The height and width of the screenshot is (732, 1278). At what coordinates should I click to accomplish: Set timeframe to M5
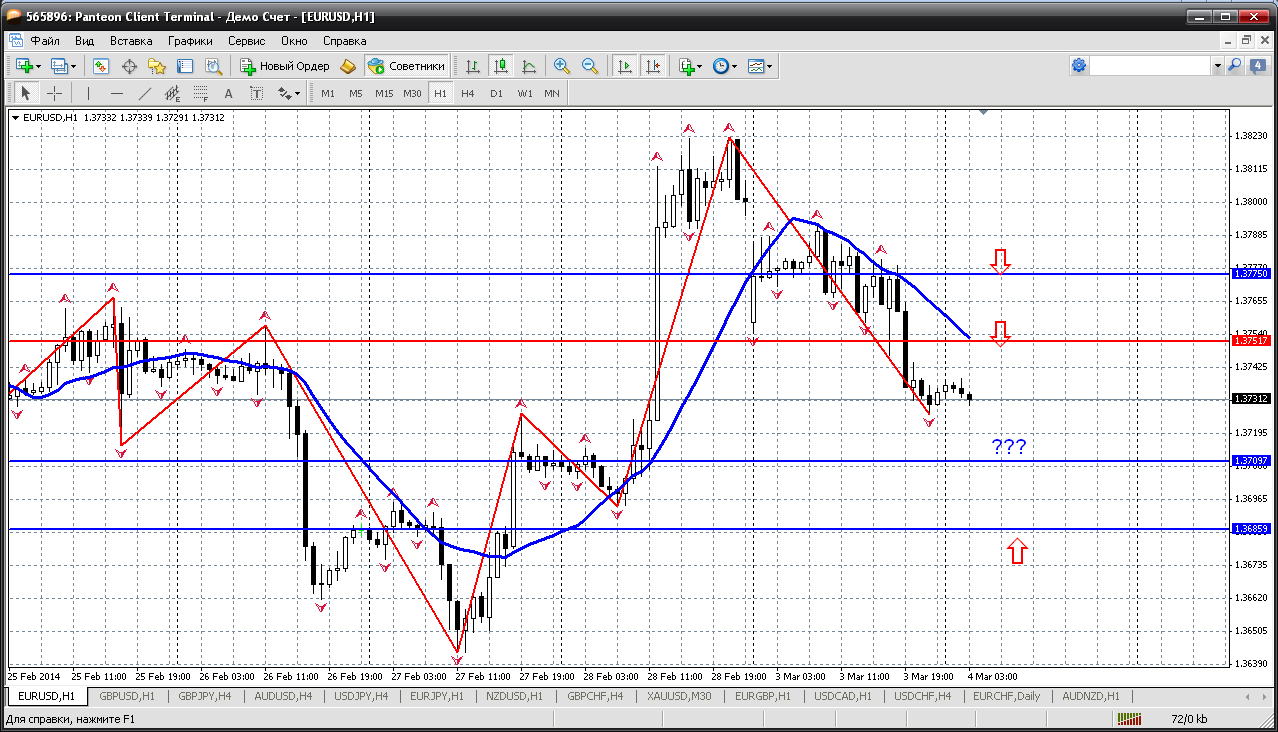356,93
